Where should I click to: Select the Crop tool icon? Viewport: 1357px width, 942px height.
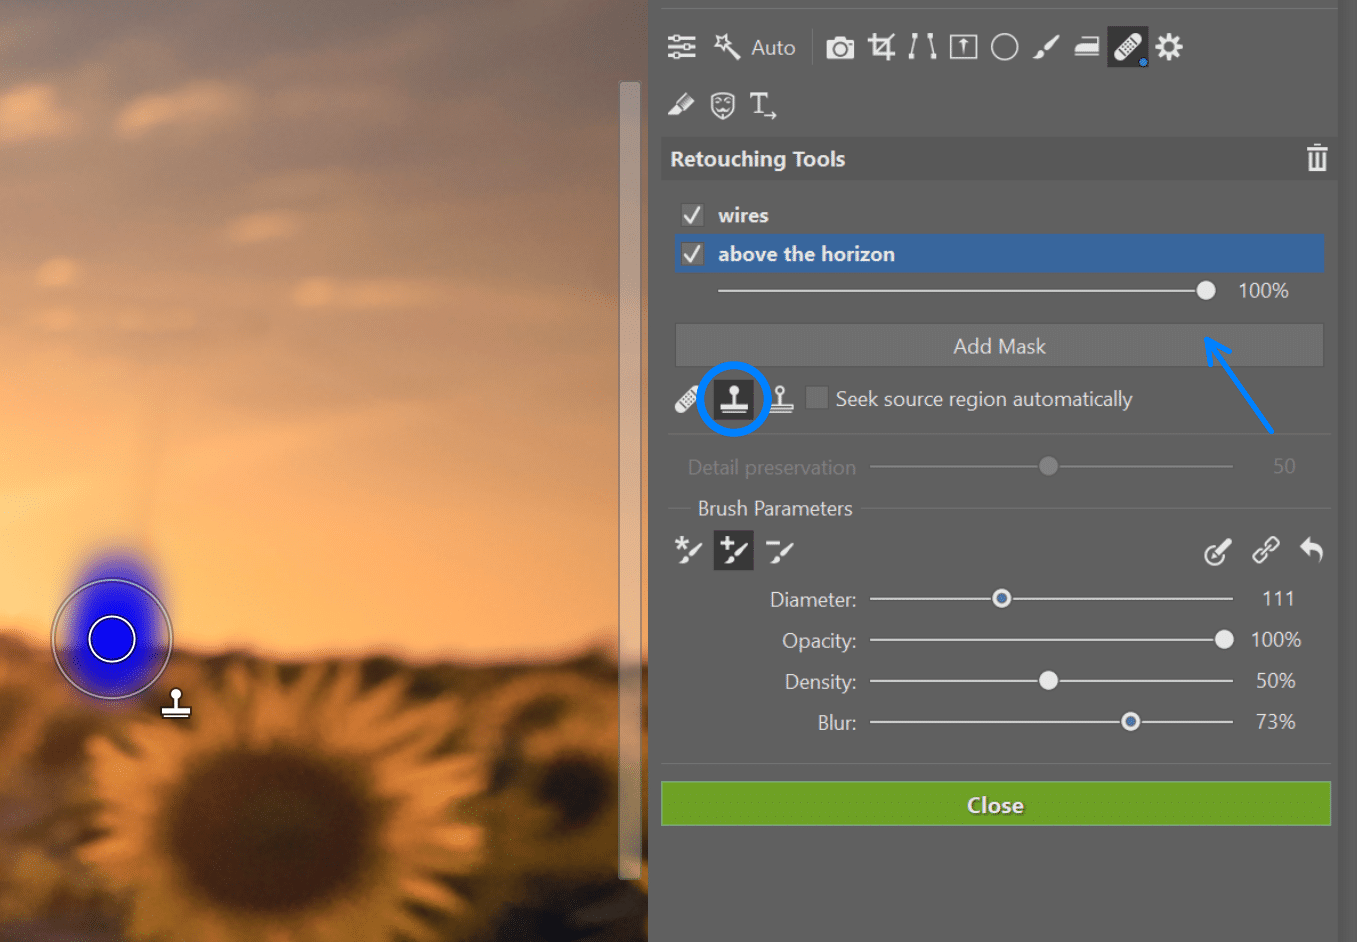click(881, 47)
